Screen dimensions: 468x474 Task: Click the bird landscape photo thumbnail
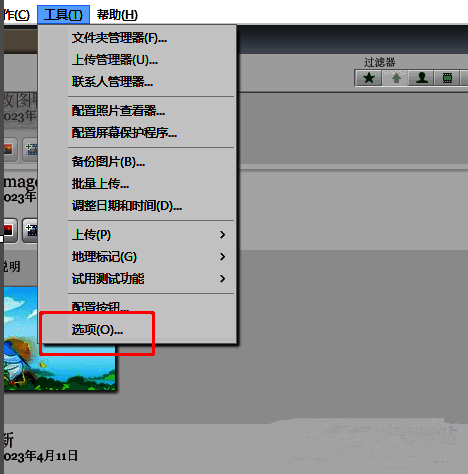(60, 338)
